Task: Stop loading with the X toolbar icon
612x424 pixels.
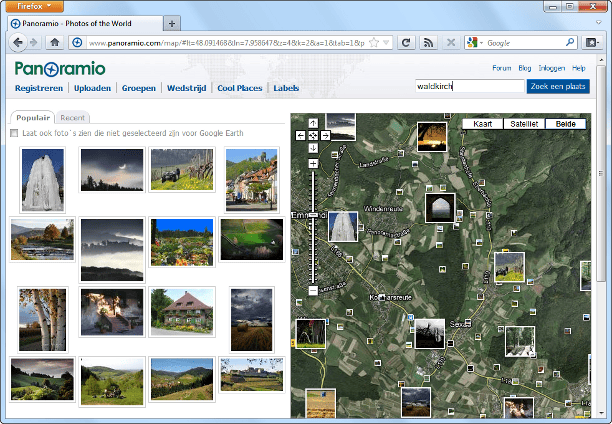Action: click(451, 43)
